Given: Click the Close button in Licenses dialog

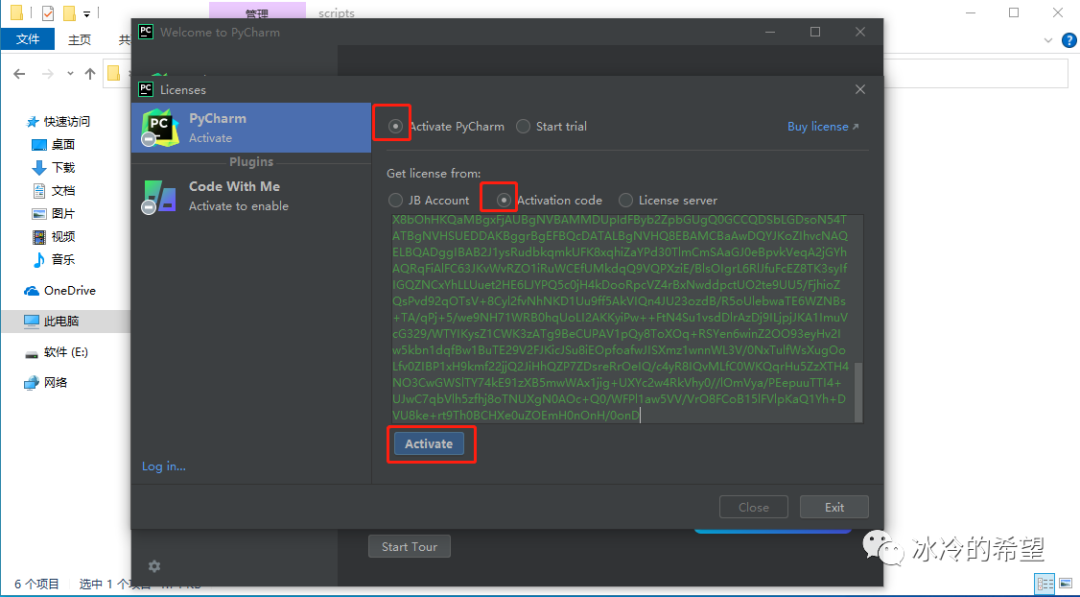Looking at the screenshot, I should [x=754, y=507].
